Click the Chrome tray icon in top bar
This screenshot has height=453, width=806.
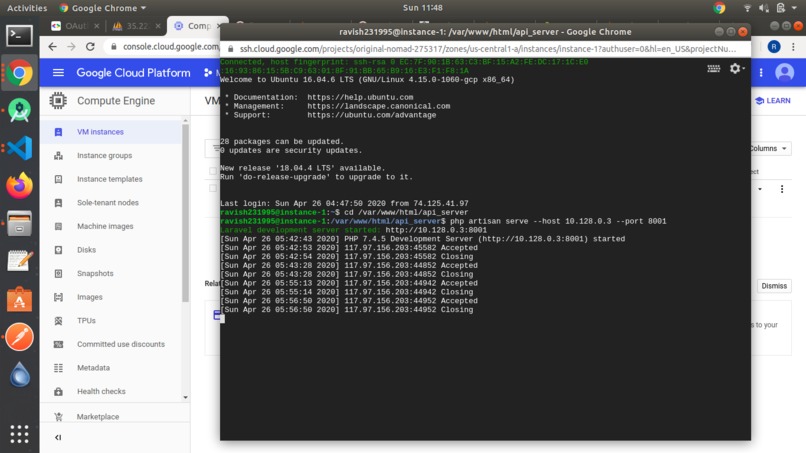click(x=719, y=8)
